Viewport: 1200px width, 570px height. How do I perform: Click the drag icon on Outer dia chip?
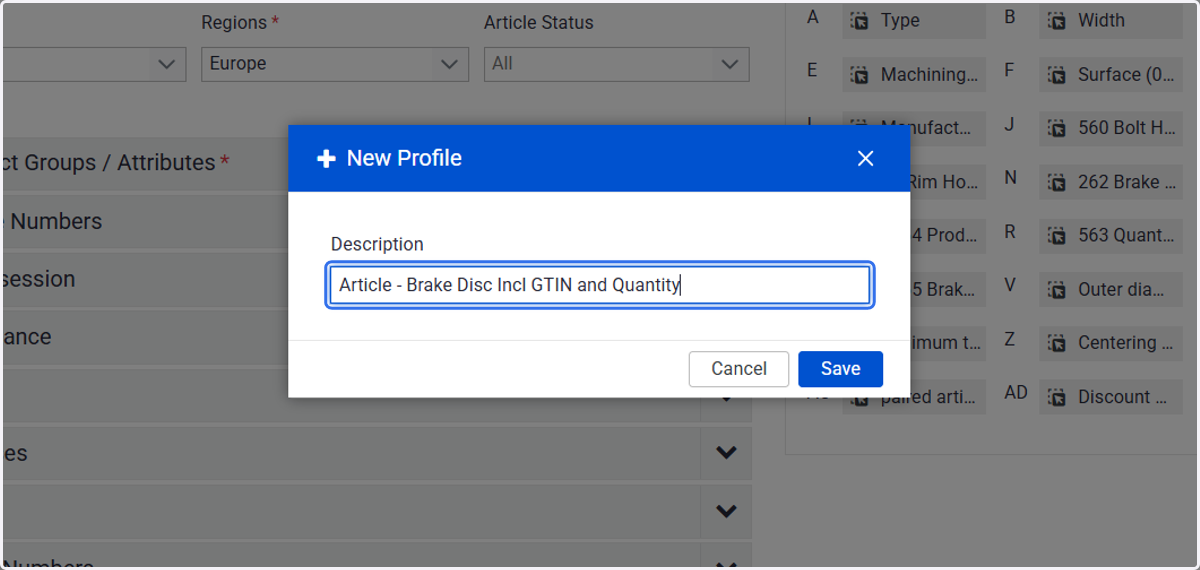[x=1056, y=290]
